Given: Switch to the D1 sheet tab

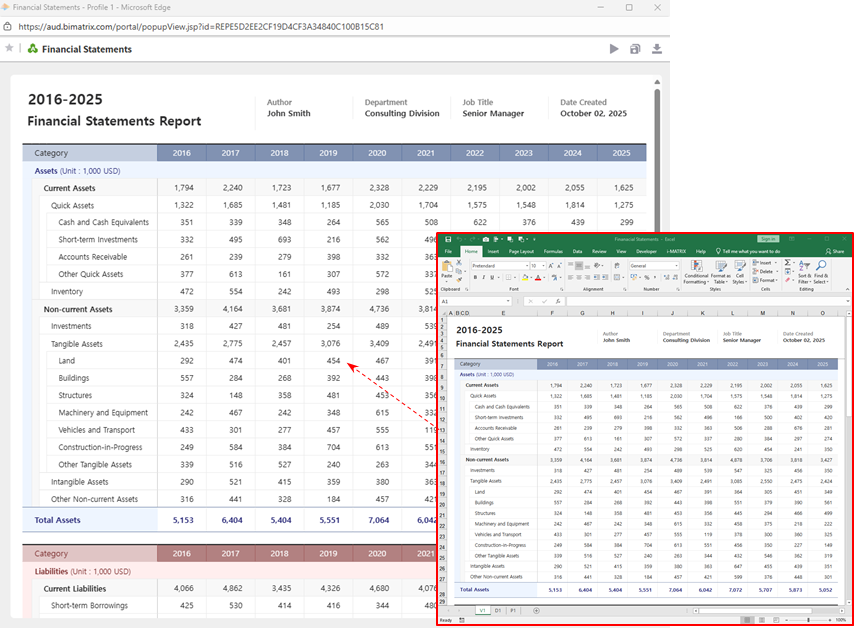Looking at the screenshot, I should (x=497, y=609).
